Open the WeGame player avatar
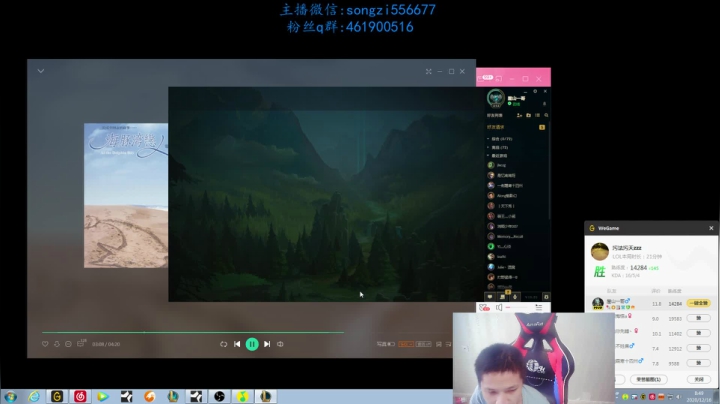 pyautogui.click(x=600, y=252)
